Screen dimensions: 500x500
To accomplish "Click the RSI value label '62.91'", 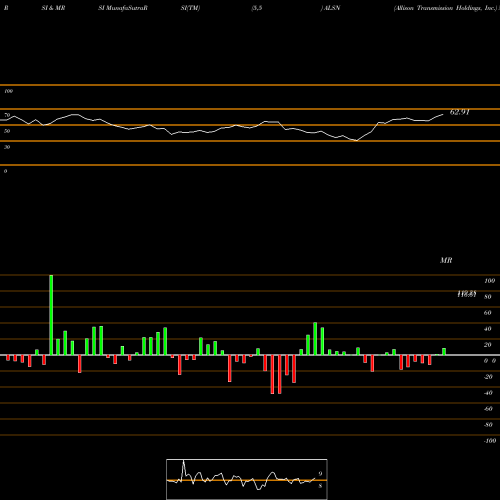I will click(460, 112).
